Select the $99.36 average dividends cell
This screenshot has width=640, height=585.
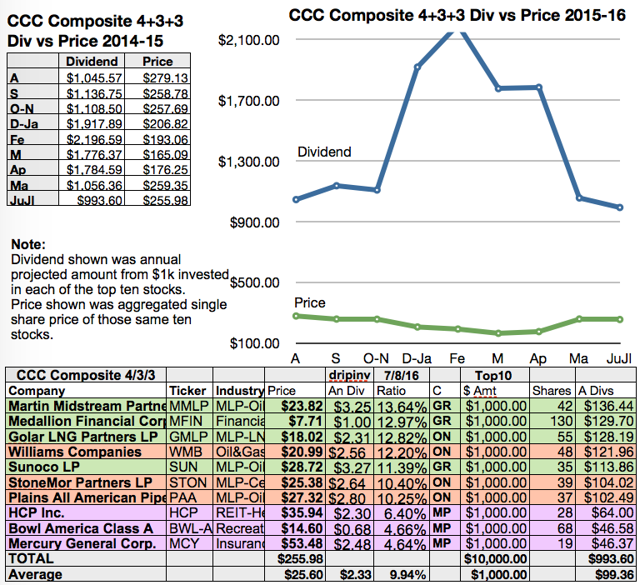click(x=606, y=574)
